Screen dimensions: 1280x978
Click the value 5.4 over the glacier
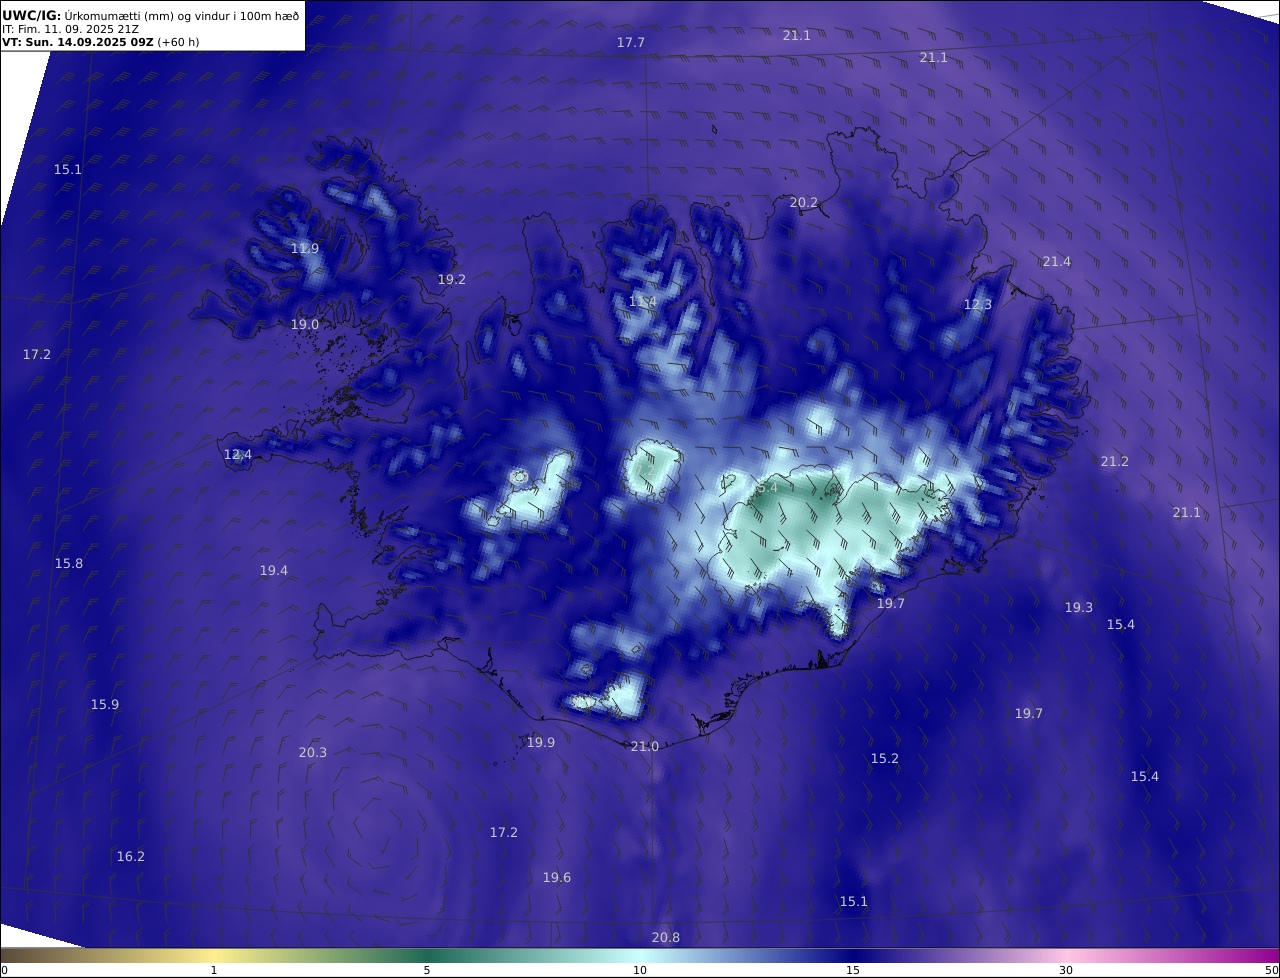pos(767,488)
